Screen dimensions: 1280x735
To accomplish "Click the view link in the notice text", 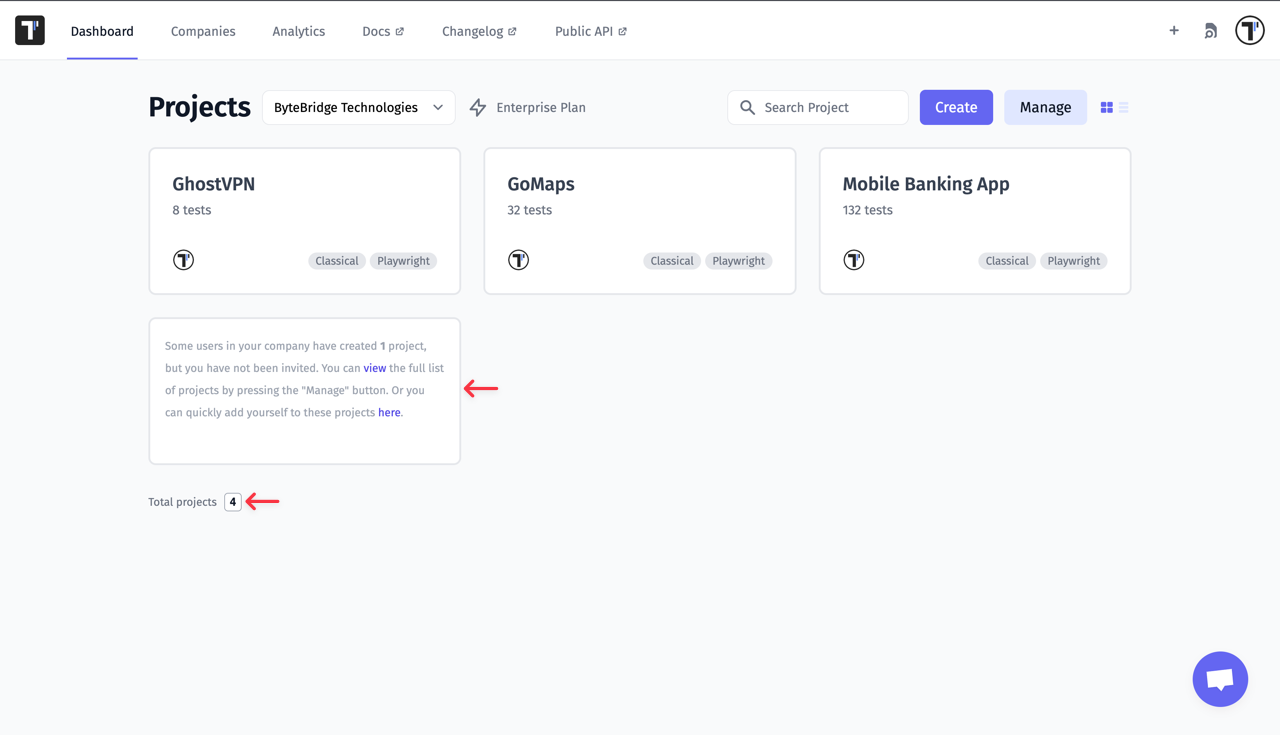I will 375,368.
